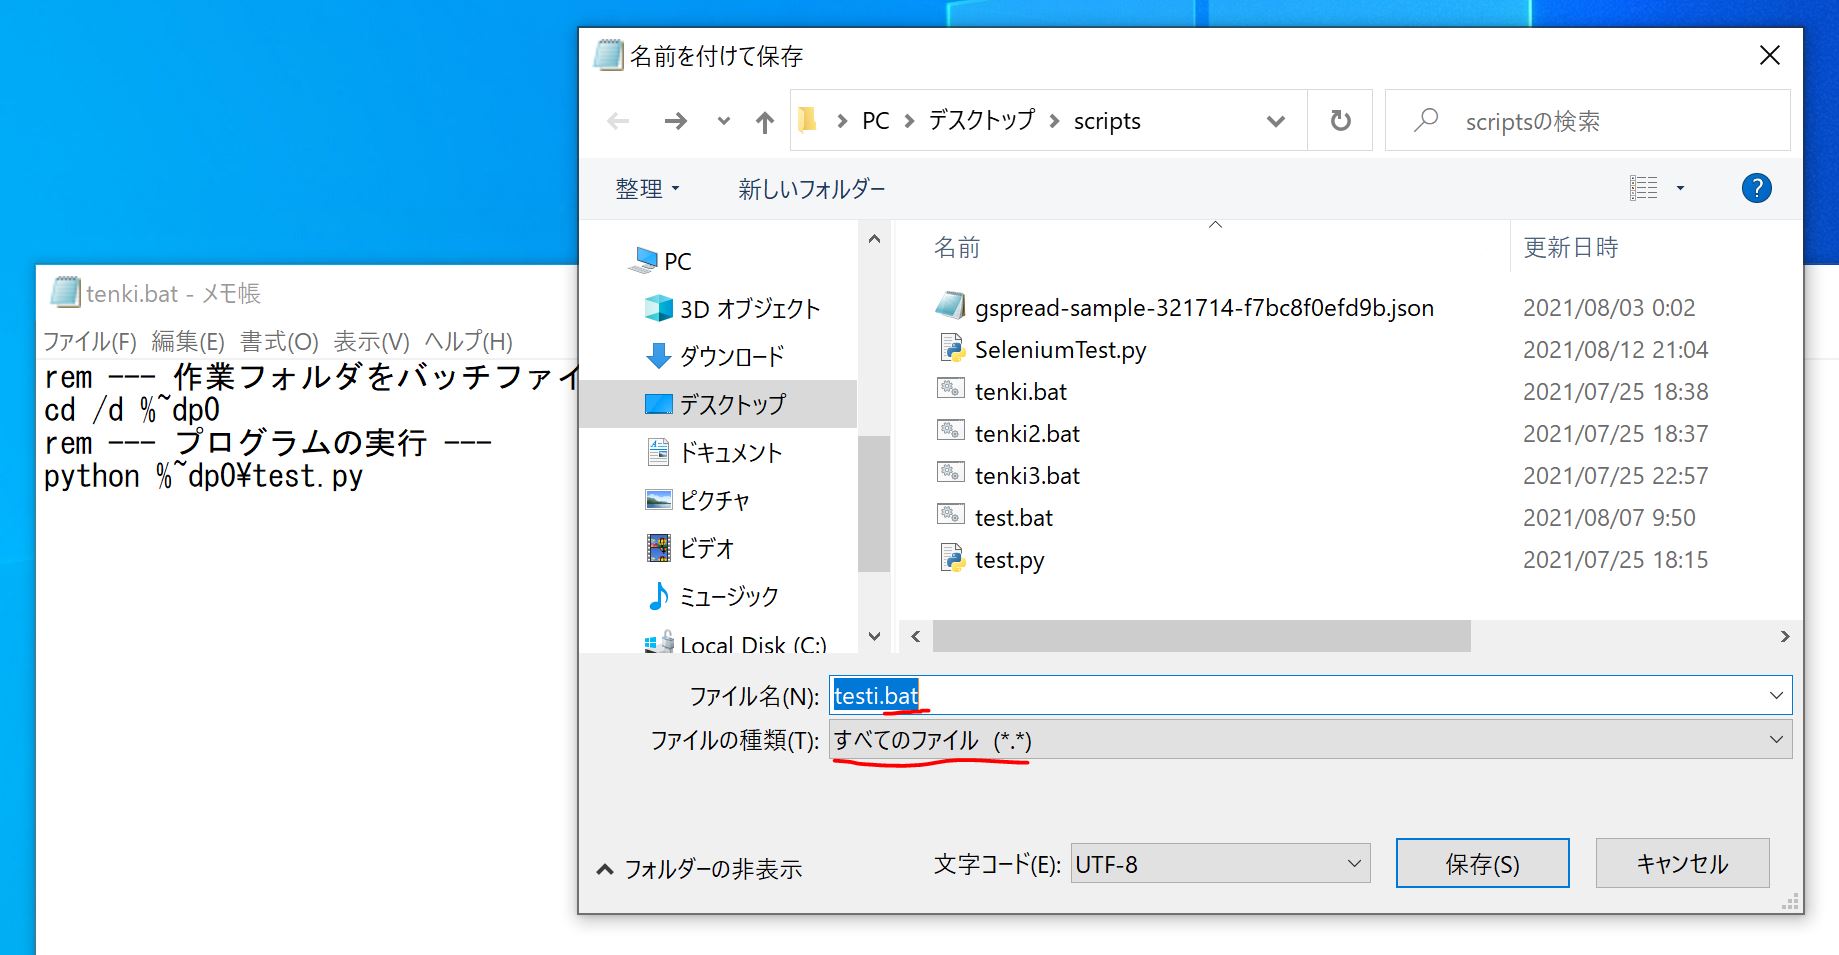Screen dimensions: 1839x955
Task: Open the 整理 menu
Action: (x=646, y=189)
